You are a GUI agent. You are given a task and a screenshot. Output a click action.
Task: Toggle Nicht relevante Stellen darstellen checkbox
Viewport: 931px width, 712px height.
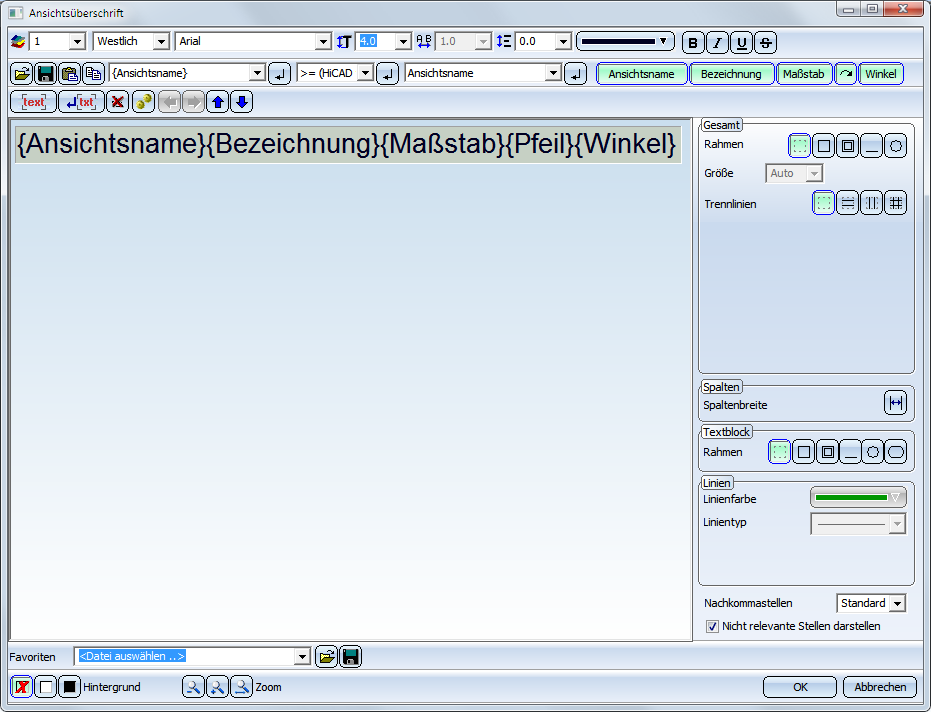712,626
